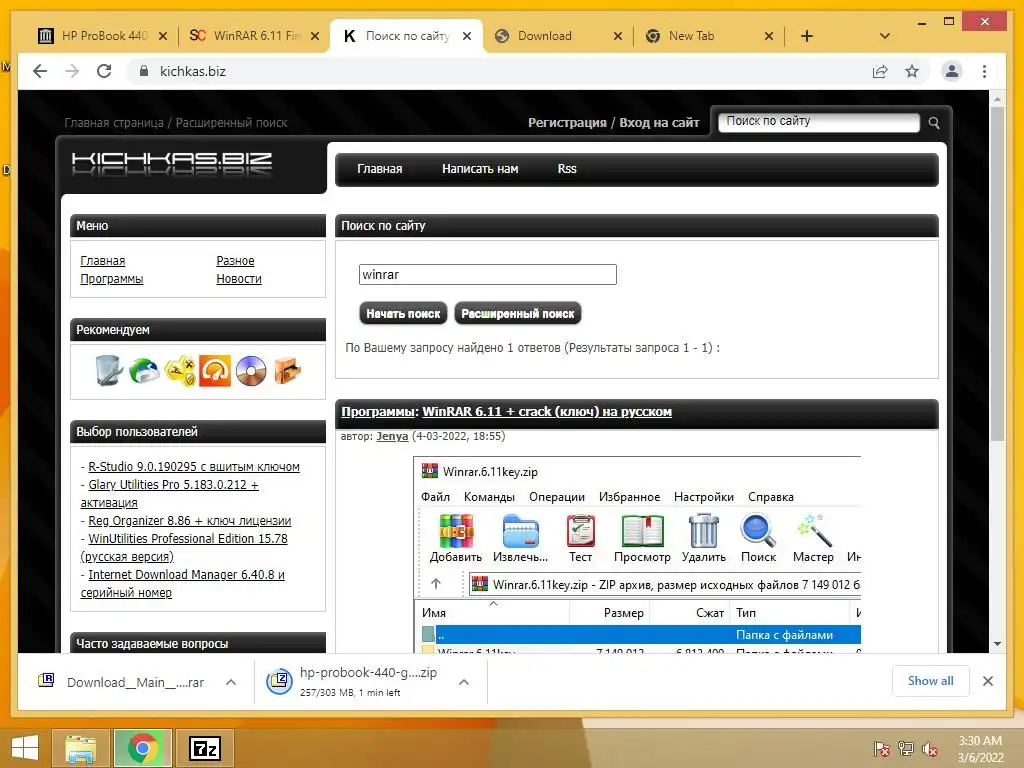Click Расширенный поиск button

pyautogui.click(x=517, y=313)
